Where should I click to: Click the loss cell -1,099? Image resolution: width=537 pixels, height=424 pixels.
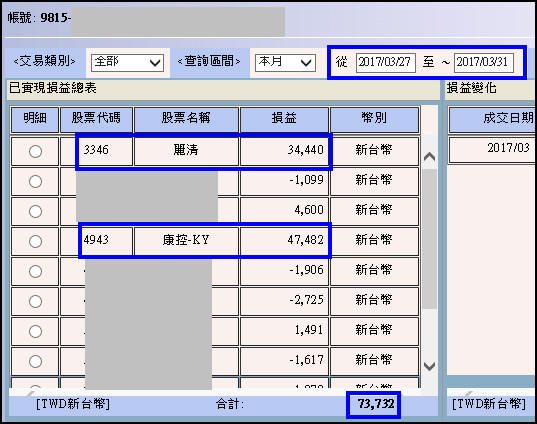tap(284, 181)
